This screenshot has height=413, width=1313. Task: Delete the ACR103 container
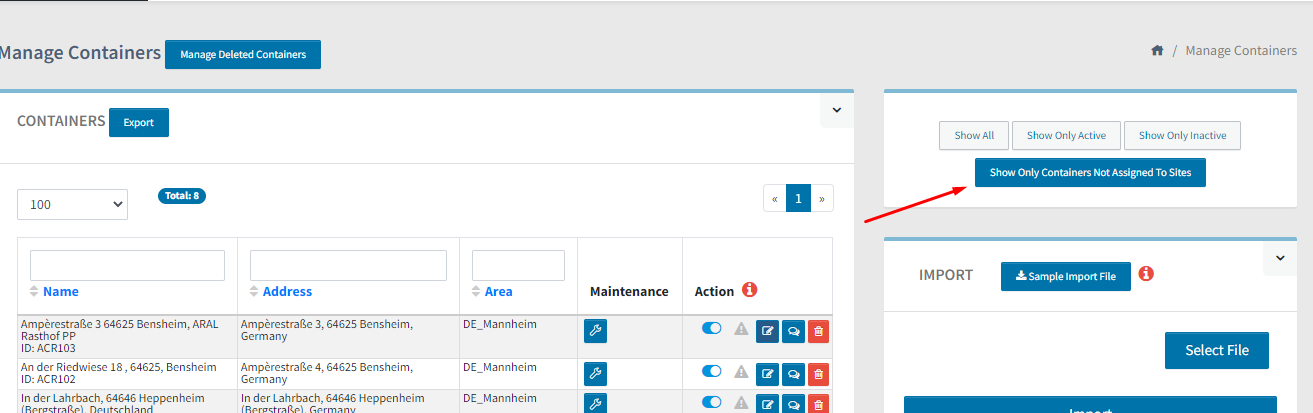click(818, 331)
